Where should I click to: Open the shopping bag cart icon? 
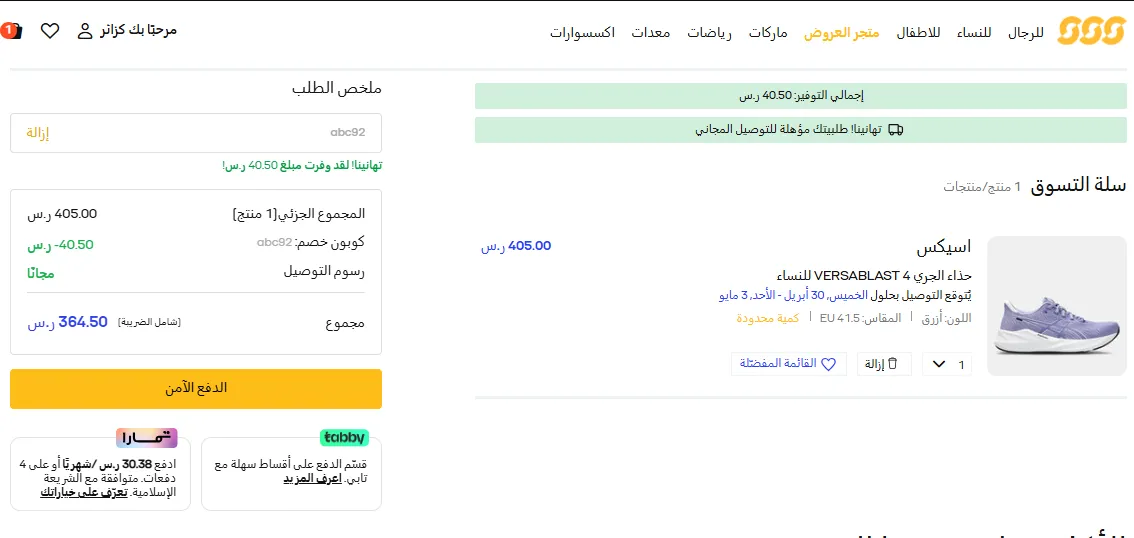click(x=12, y=31)
